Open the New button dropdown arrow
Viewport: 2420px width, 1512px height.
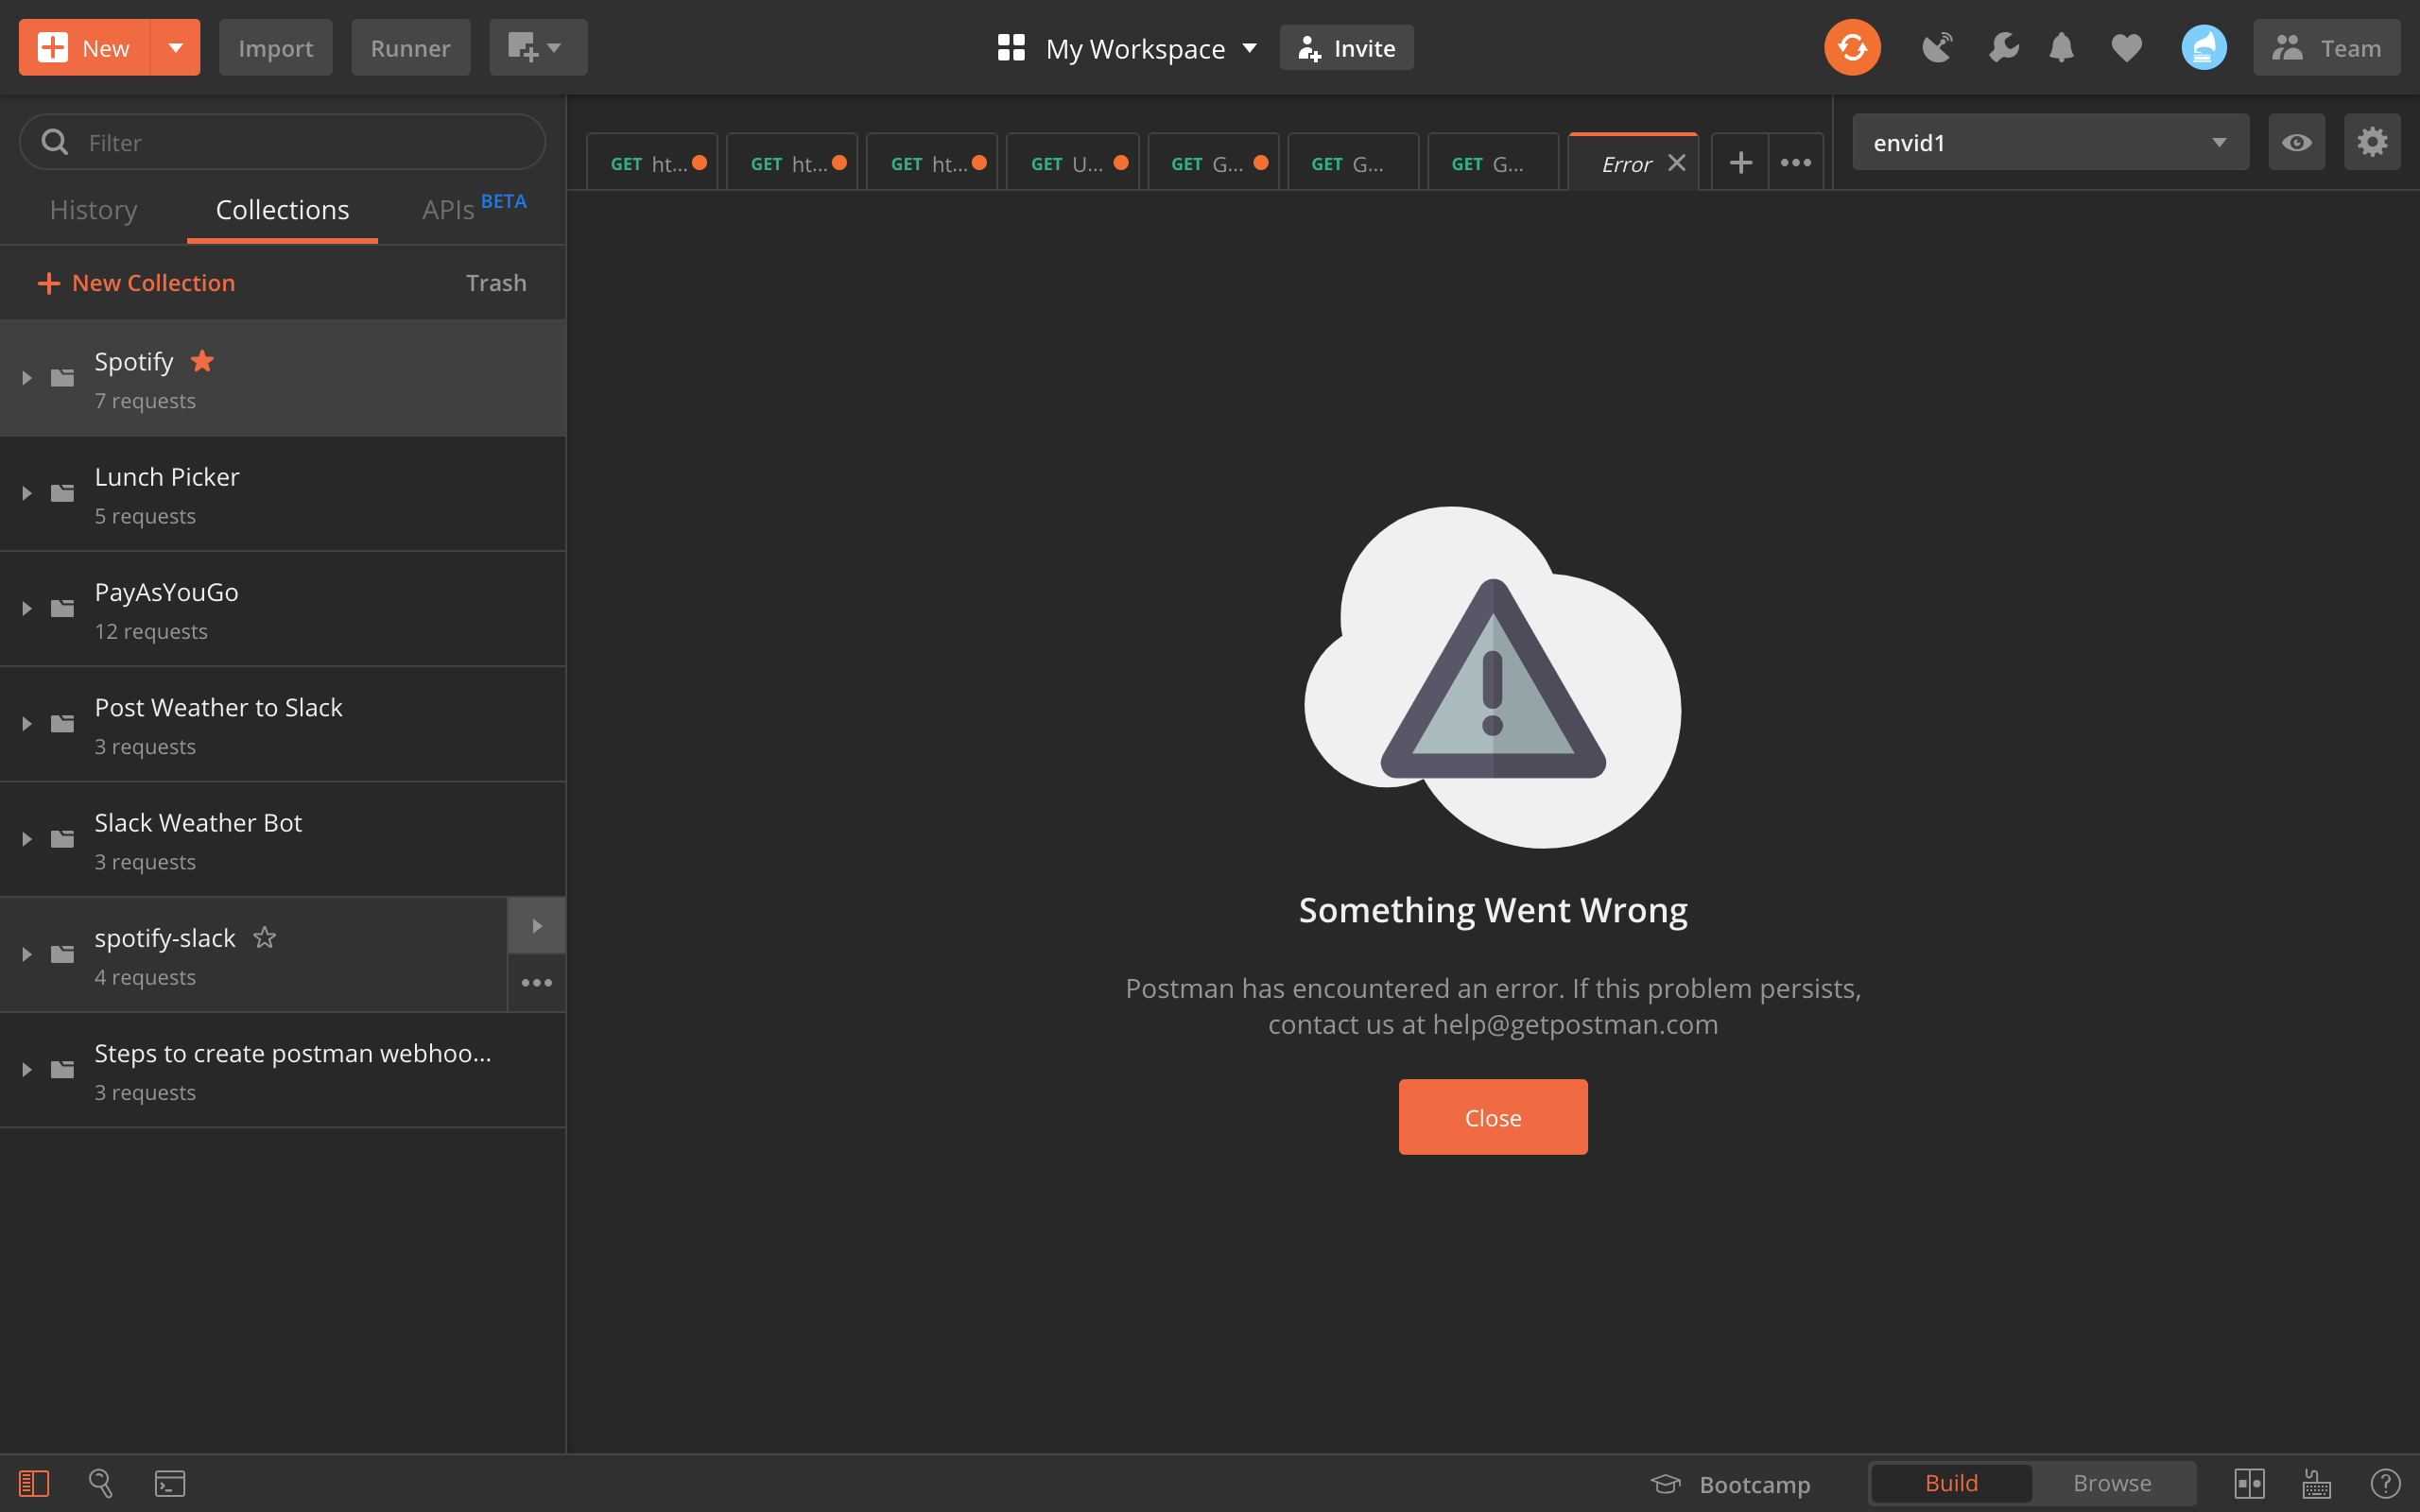(x=175, y=47)
